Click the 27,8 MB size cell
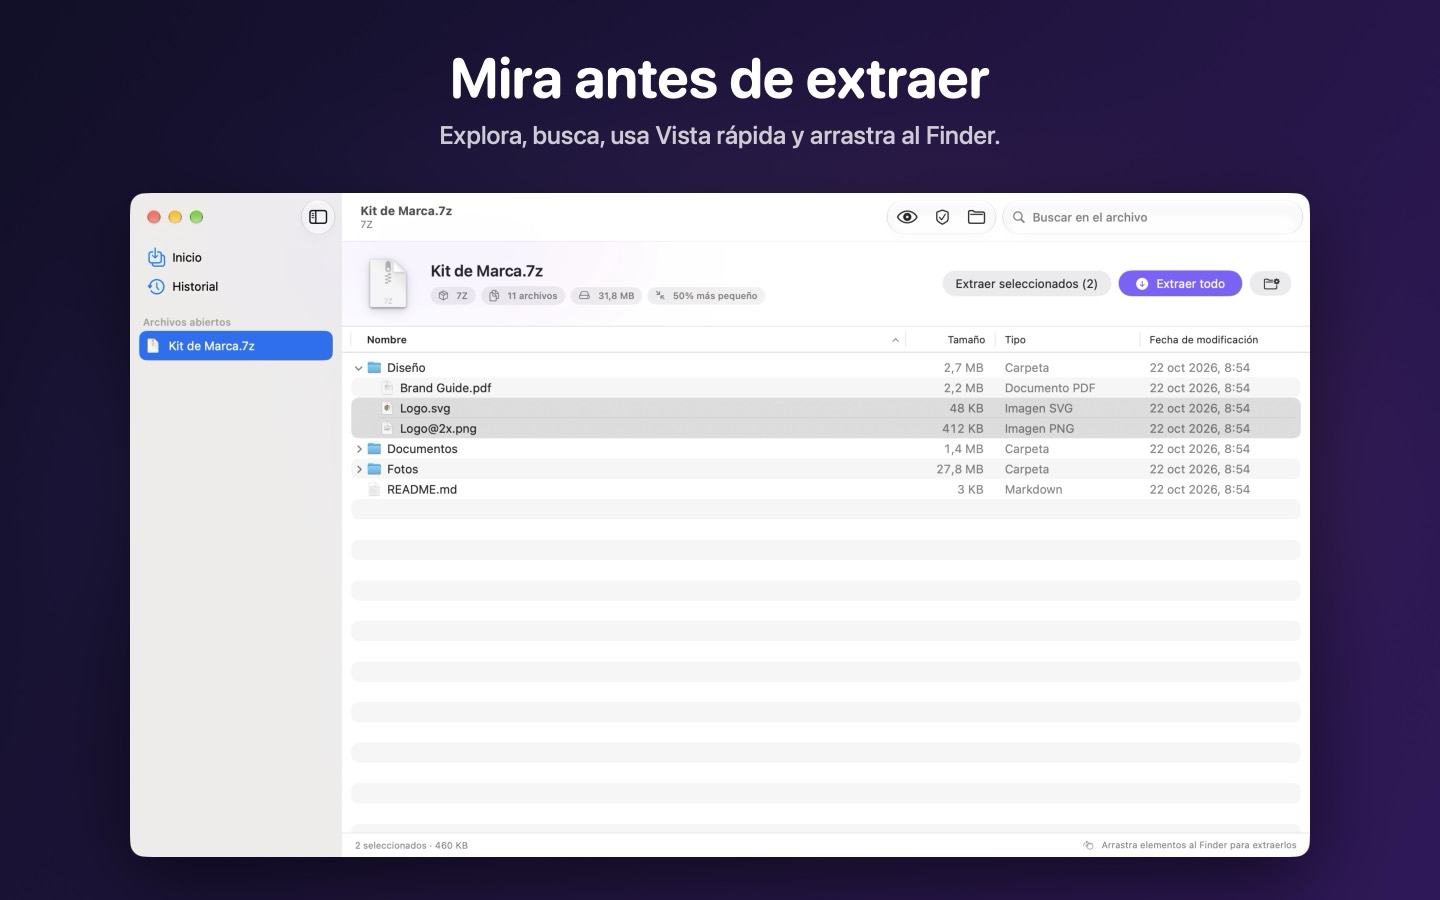The width and height of the screenshot is (1440, 900). click(x=960, y=469)
